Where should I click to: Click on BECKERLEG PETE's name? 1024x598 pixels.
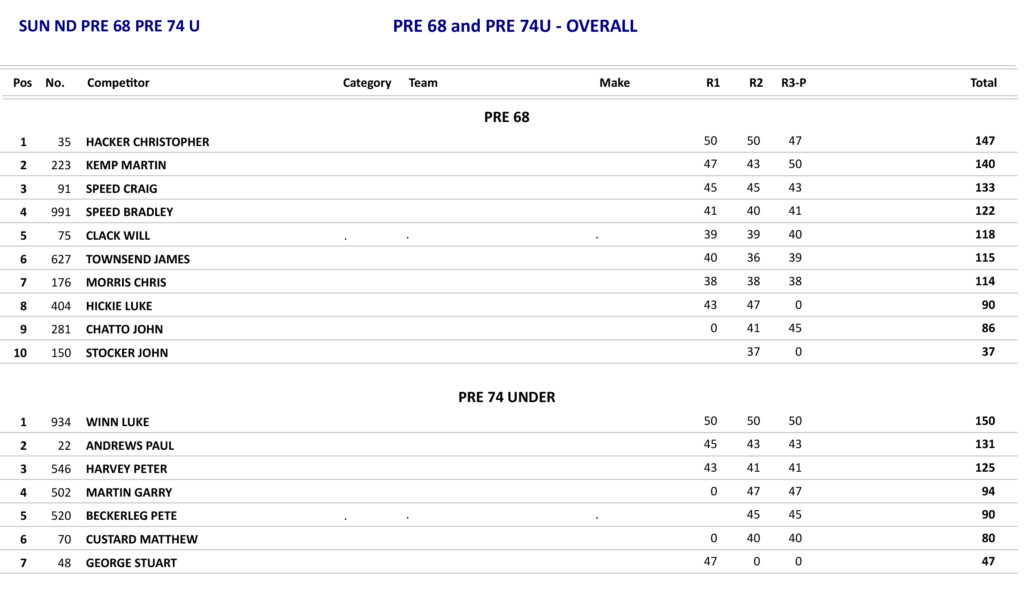click(x=131, y=516)
